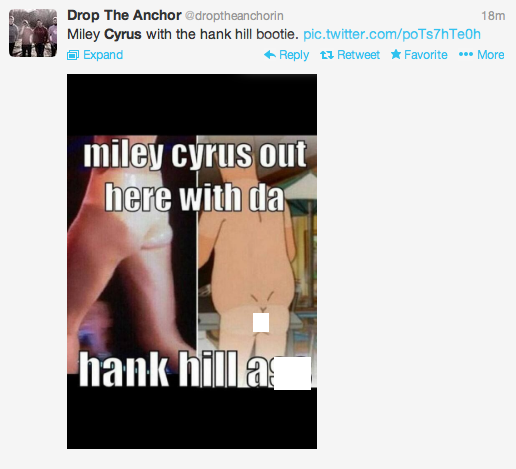
Task: Click the Expand text label
Action: point(103,55)
